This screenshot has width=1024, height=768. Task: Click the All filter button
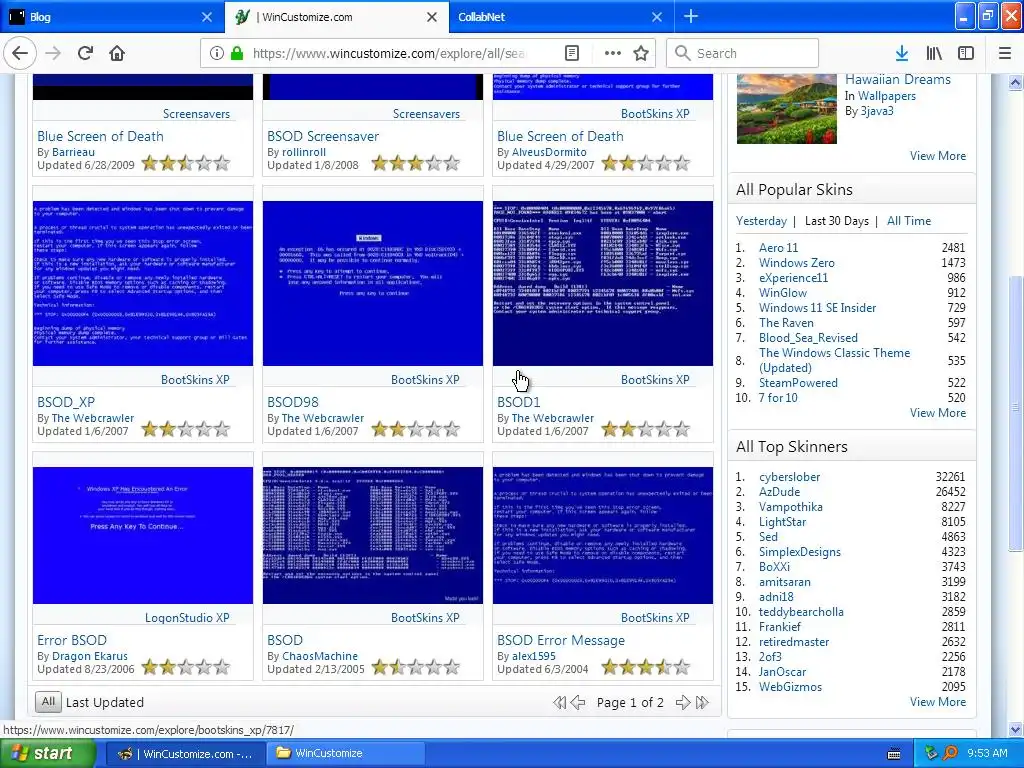[x=48, y=701]
